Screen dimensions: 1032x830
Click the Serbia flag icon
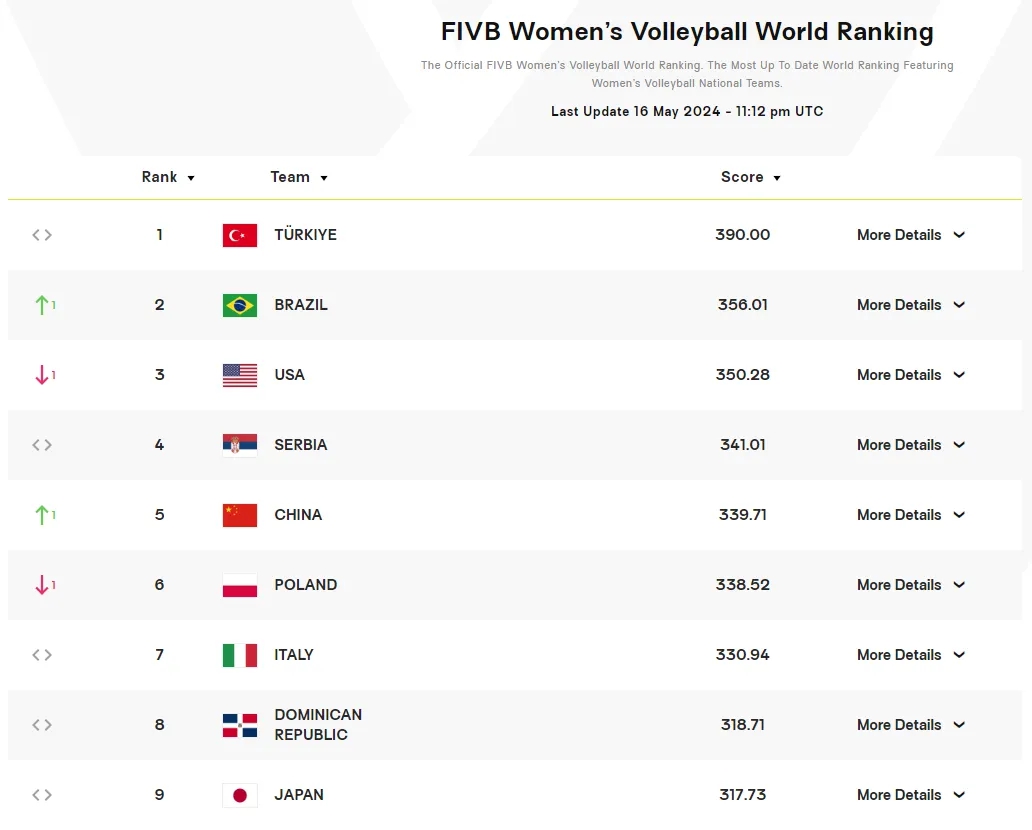240,445
